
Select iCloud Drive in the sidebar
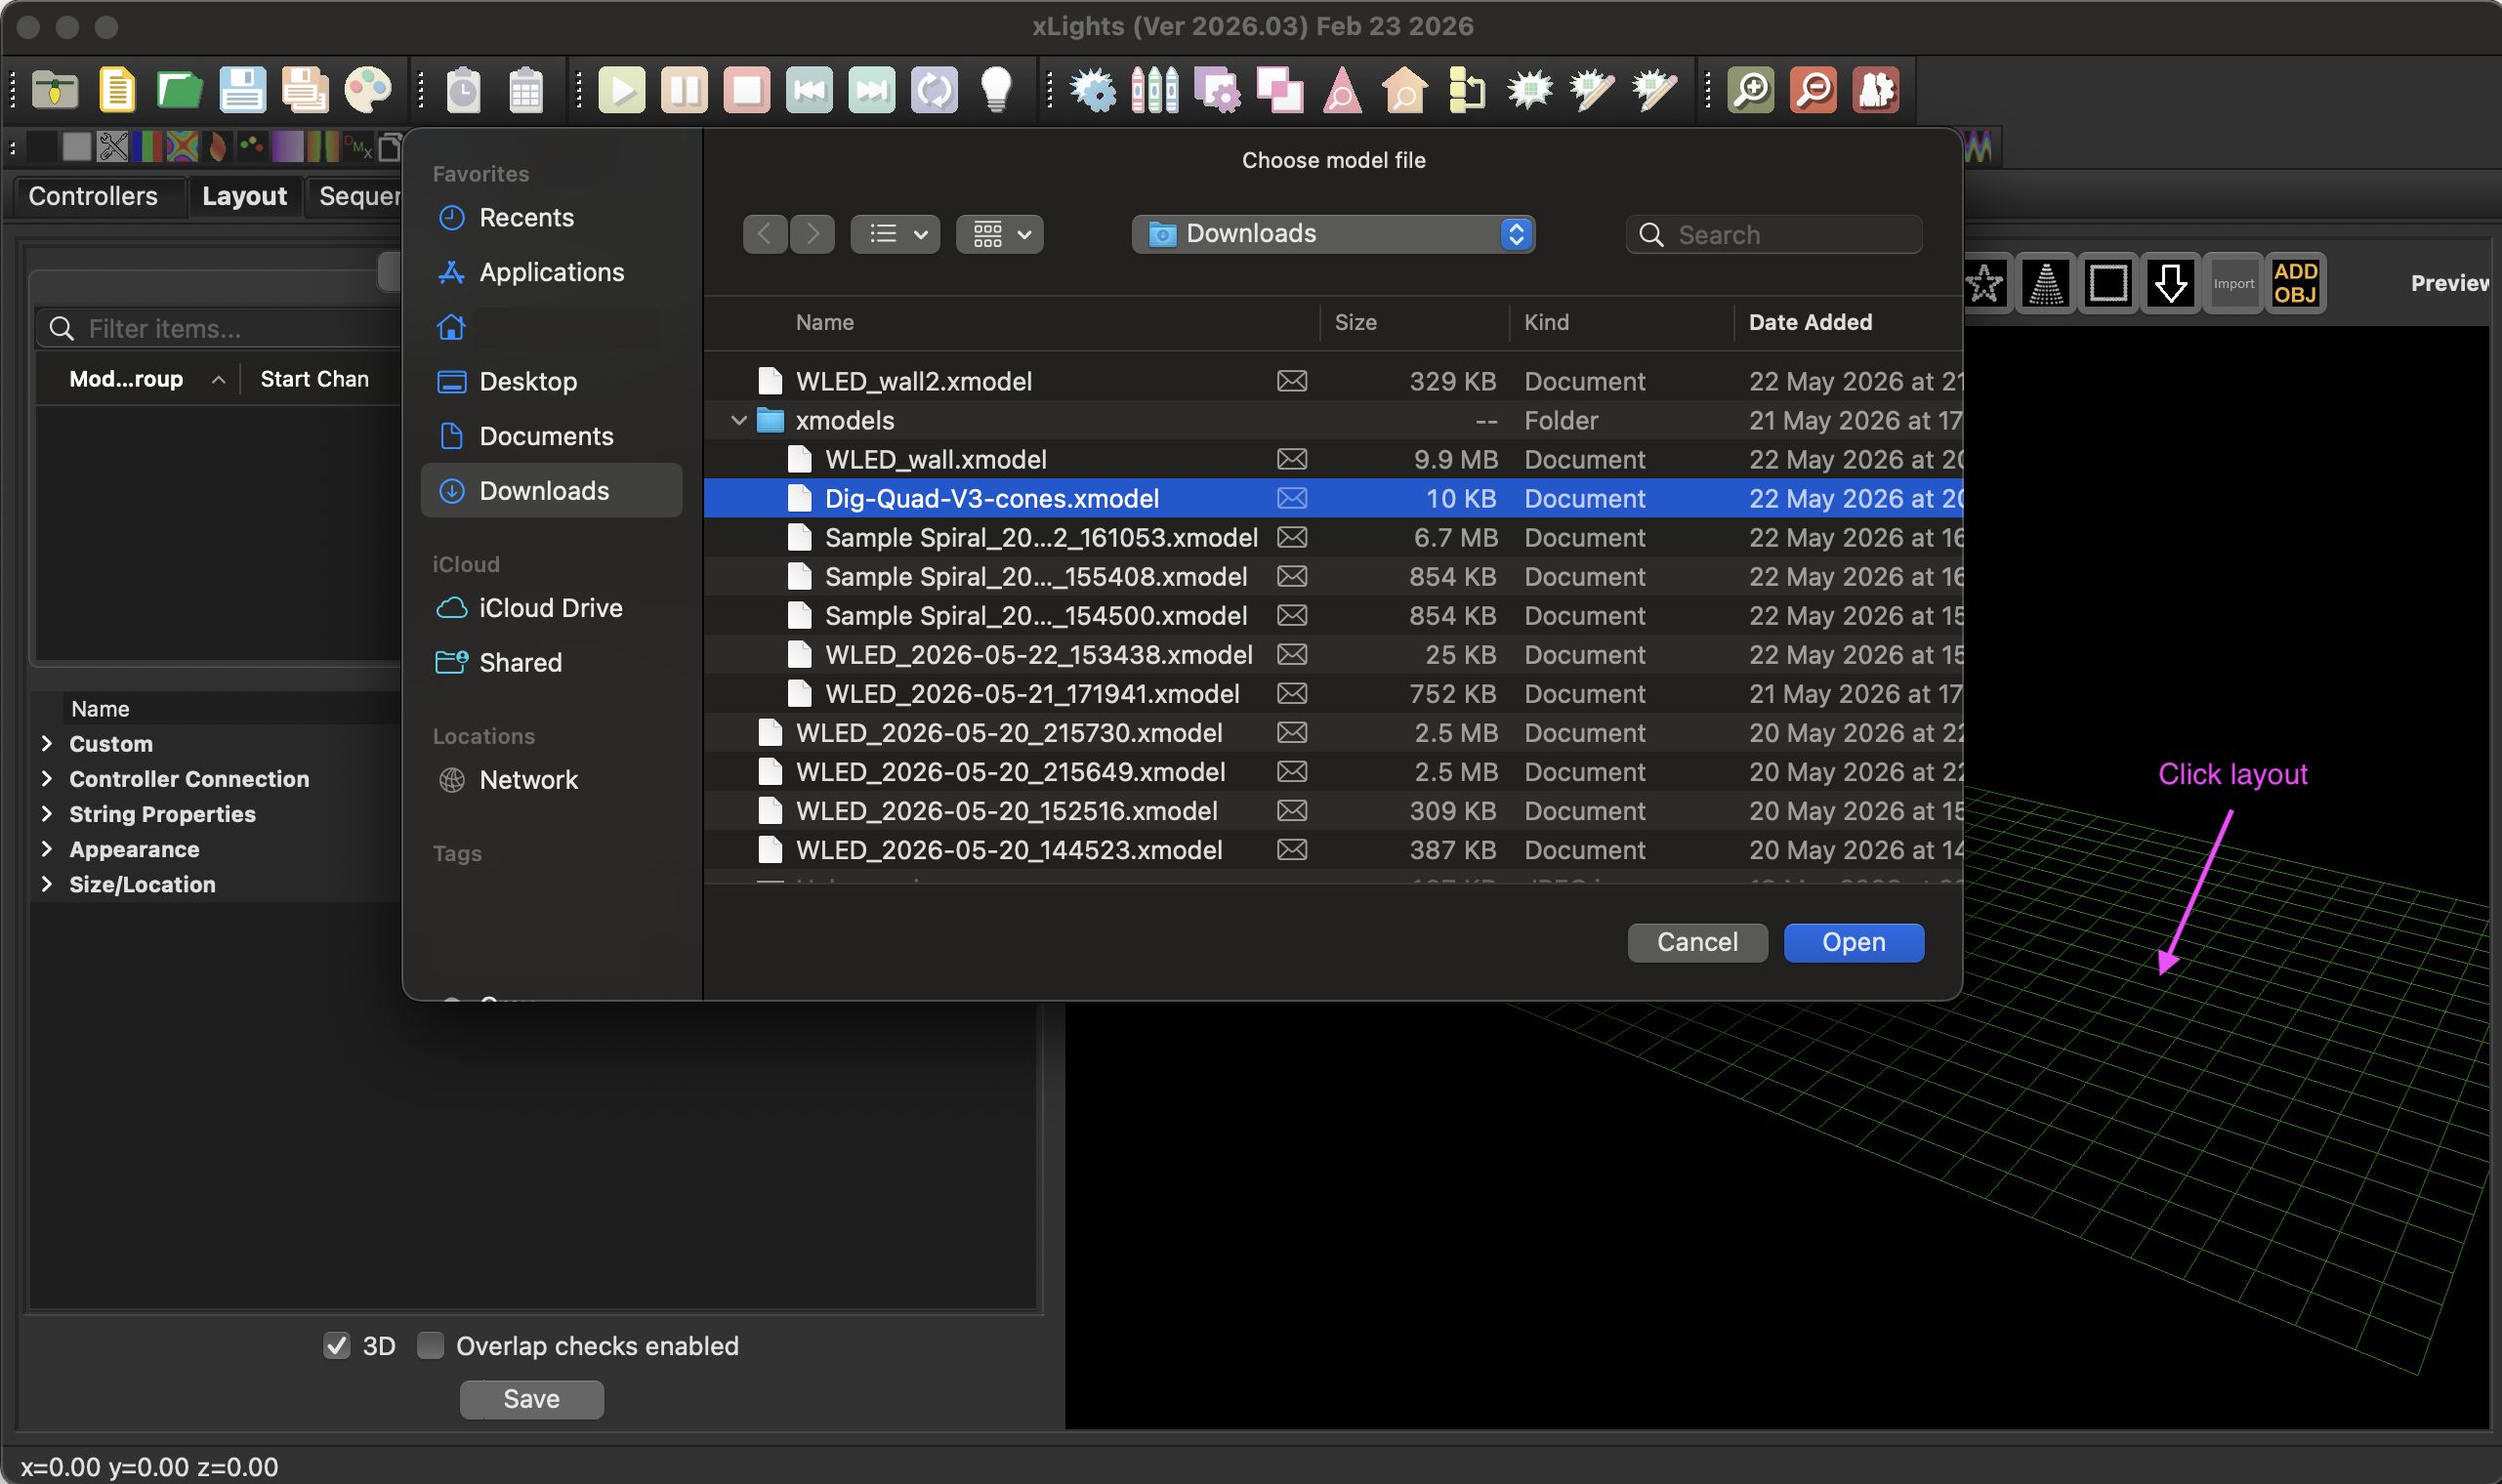point(551,608)
